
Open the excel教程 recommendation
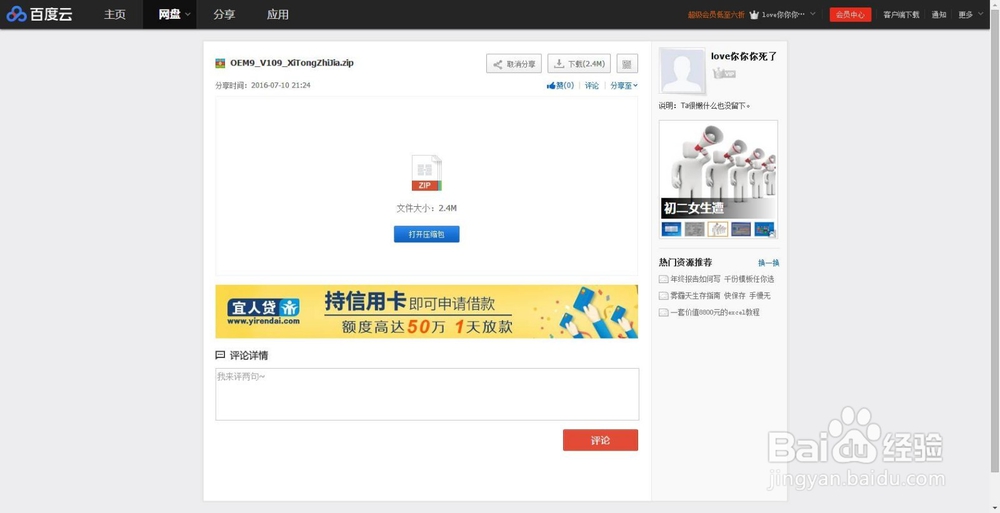click(x=715, y=313)
